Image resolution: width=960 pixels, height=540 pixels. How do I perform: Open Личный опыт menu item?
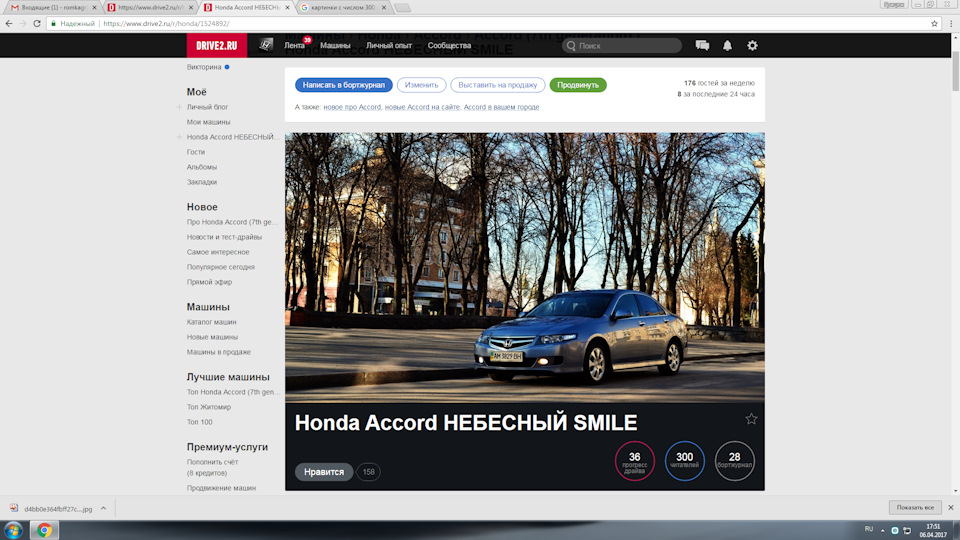tap(389, 45)
